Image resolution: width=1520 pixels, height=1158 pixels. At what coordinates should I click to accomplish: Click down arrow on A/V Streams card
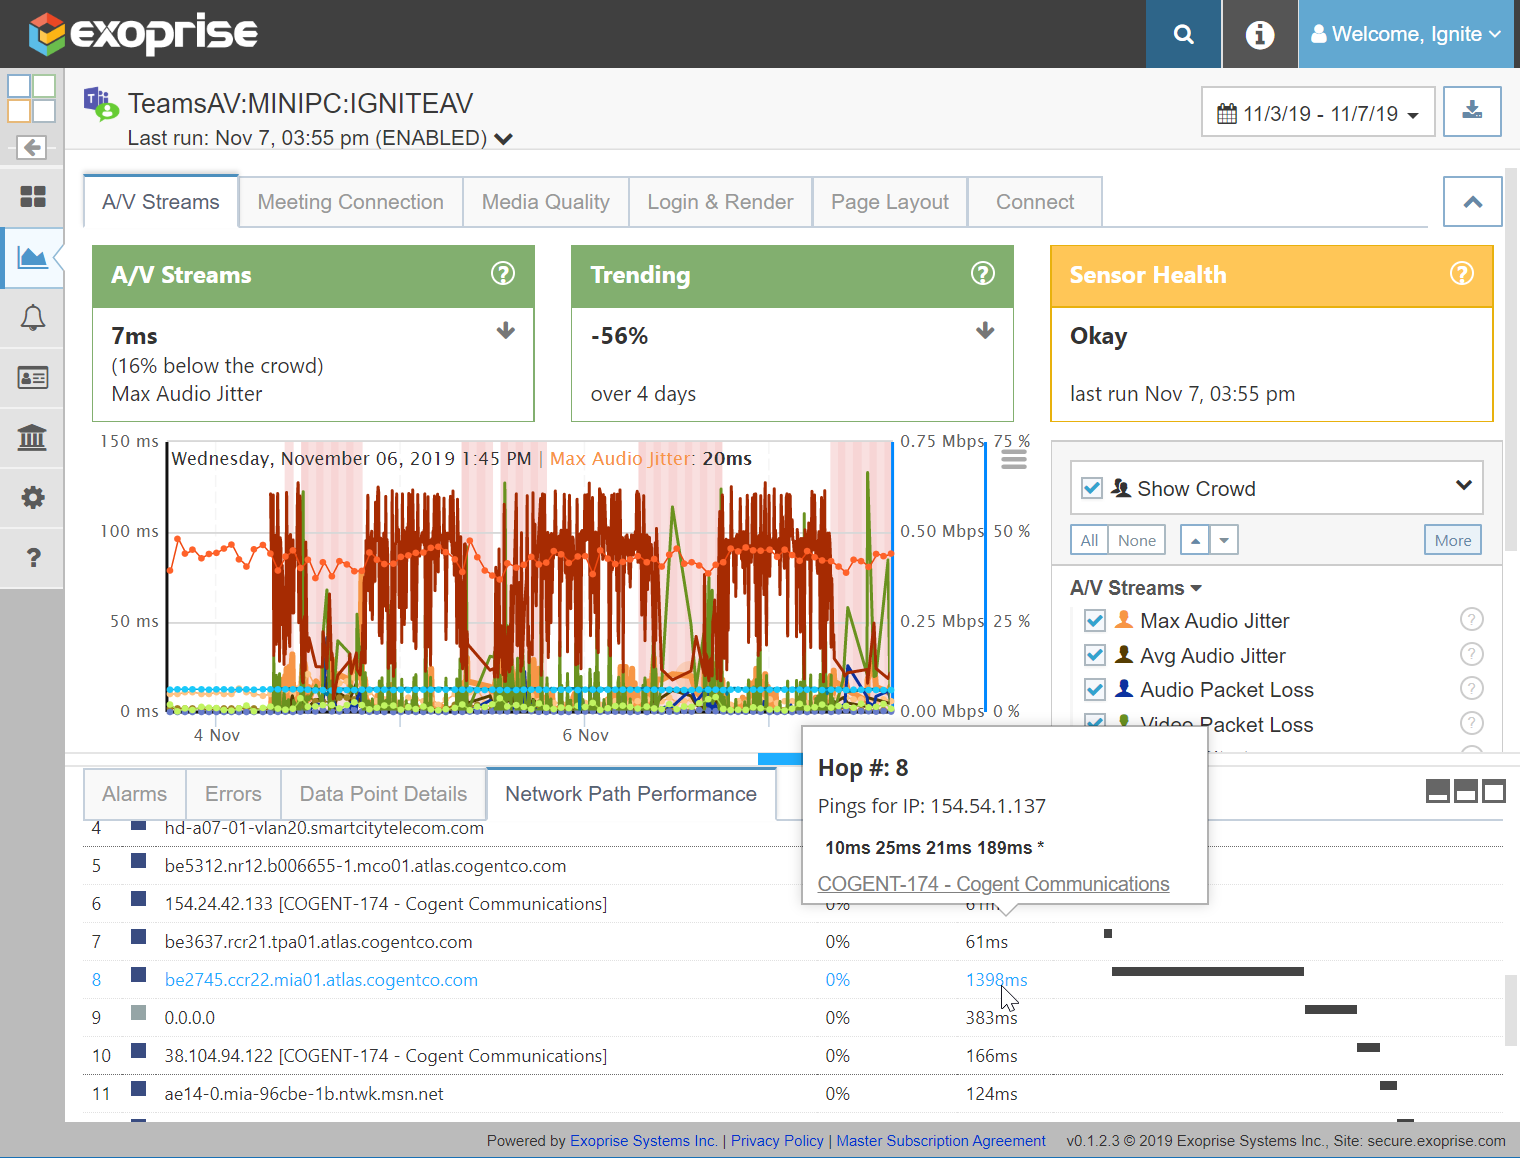click(x=506, y=330)
